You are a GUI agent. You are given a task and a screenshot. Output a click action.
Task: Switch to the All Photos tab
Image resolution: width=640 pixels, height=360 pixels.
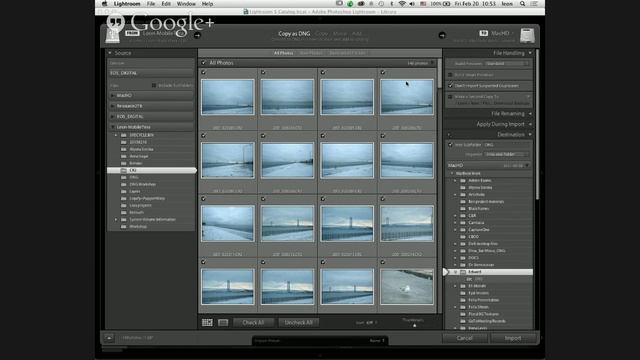coord(283,53)
